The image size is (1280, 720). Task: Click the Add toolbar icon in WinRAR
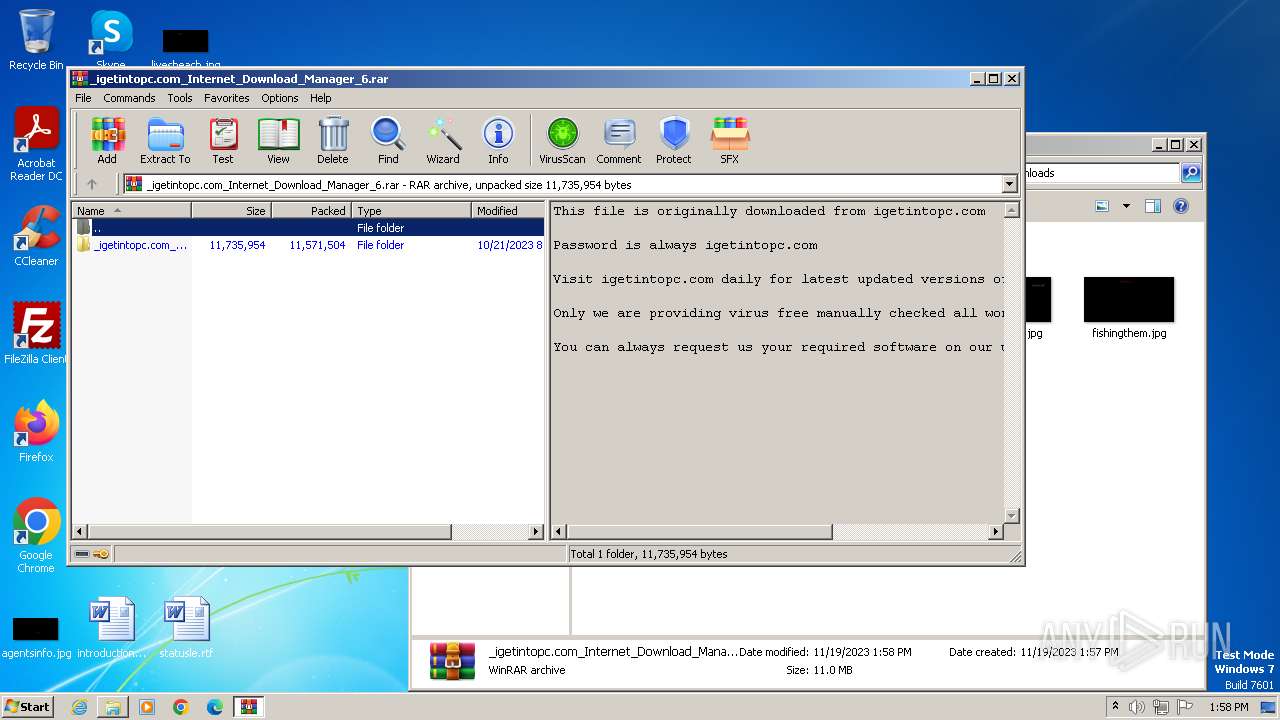107,141
